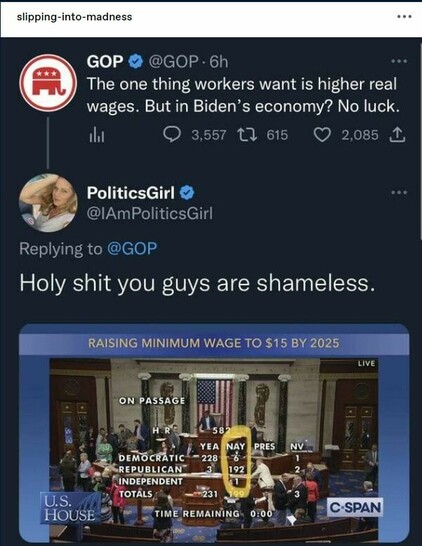View analytics bar chart icon on GOP tweet
Image resolution: width=422 pixels, height=546 pixels.
tap(97, 135)
